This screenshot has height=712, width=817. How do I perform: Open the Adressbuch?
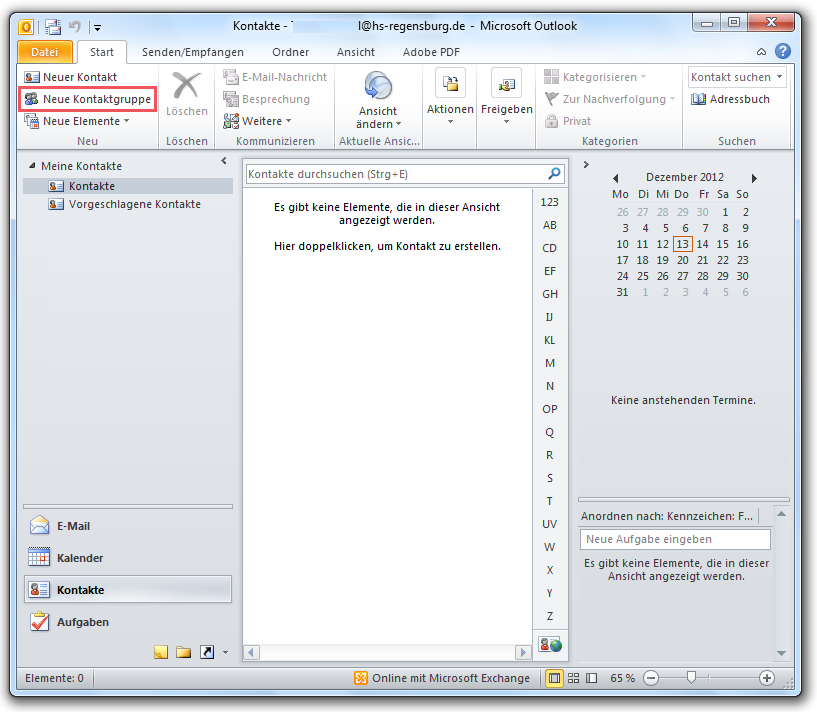731,99
